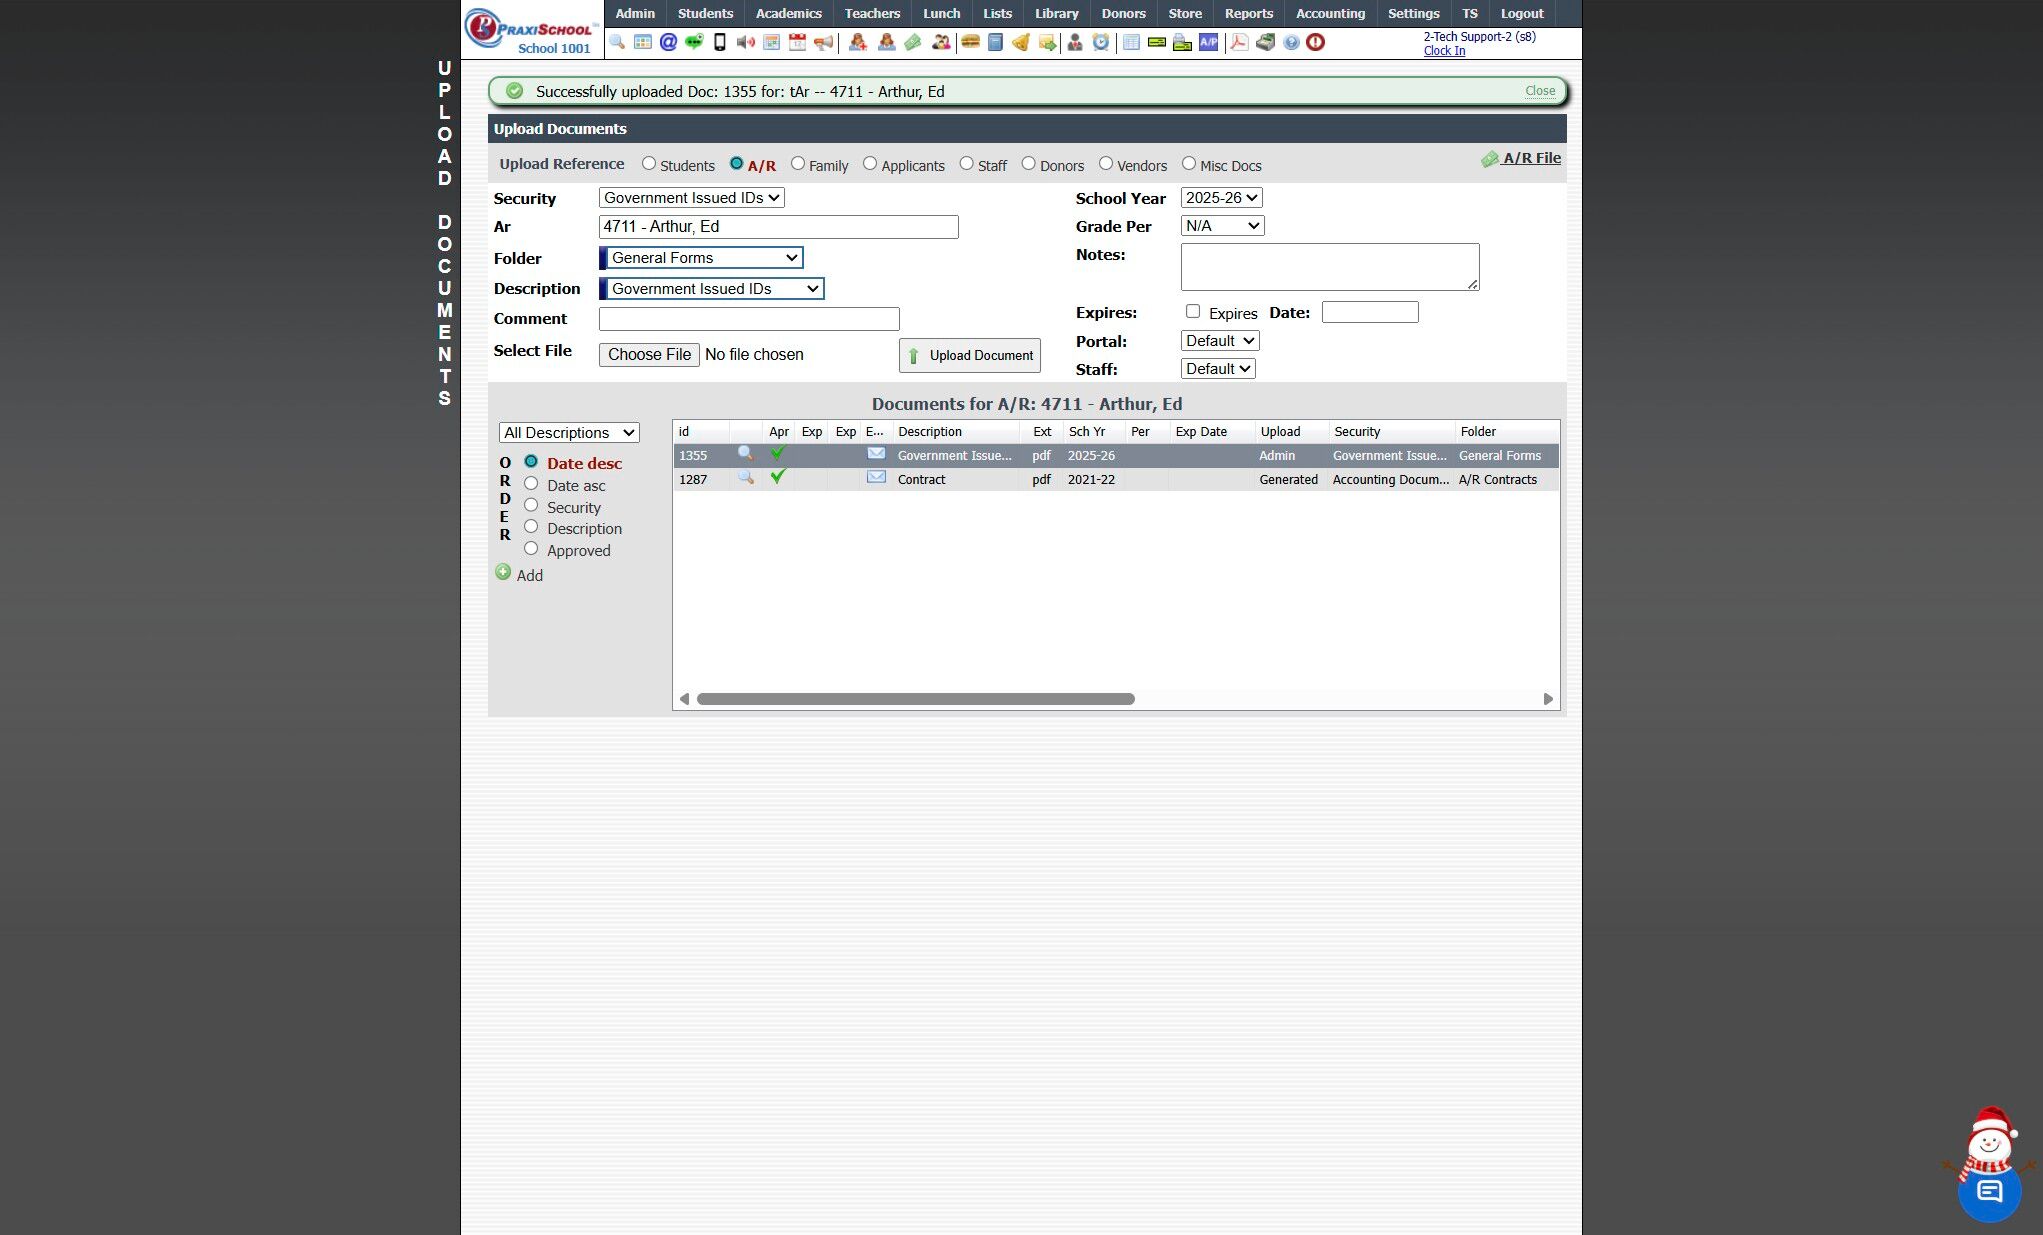Viewport: 2043px width, 1235px height.
Task: Select the Students upload reference radio
Action: click(649, 163)
